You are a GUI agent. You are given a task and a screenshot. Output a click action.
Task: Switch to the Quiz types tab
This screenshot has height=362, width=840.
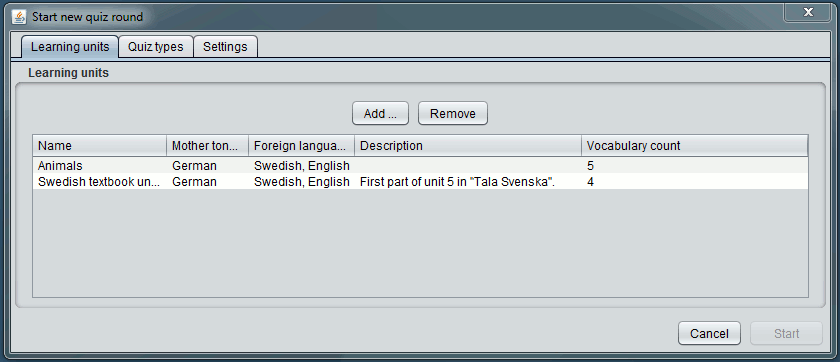pyautogui.click(x=155, y=47)
